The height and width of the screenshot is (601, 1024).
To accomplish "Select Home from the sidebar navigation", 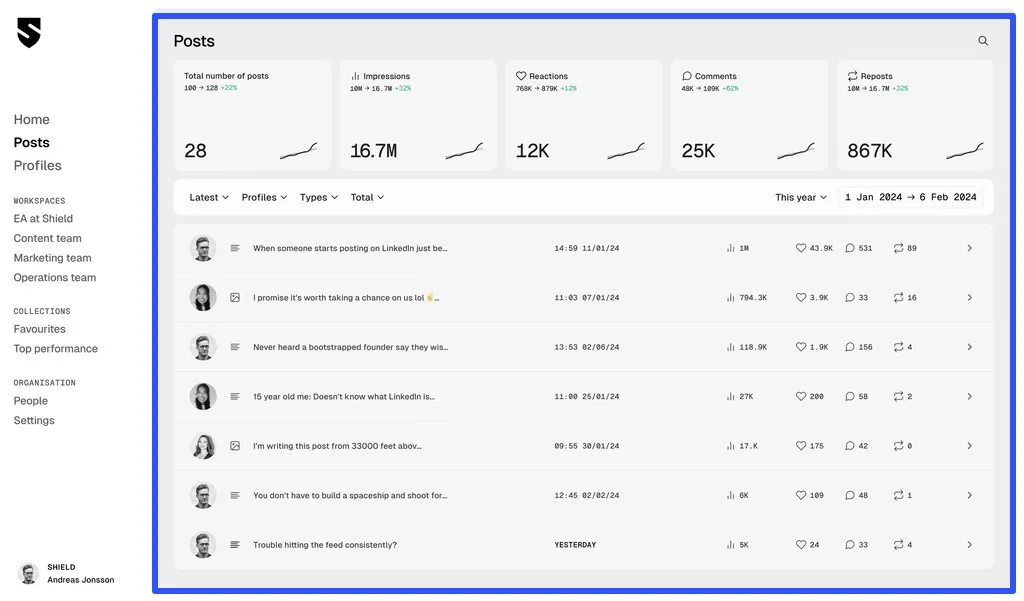I will click(31, 119).
